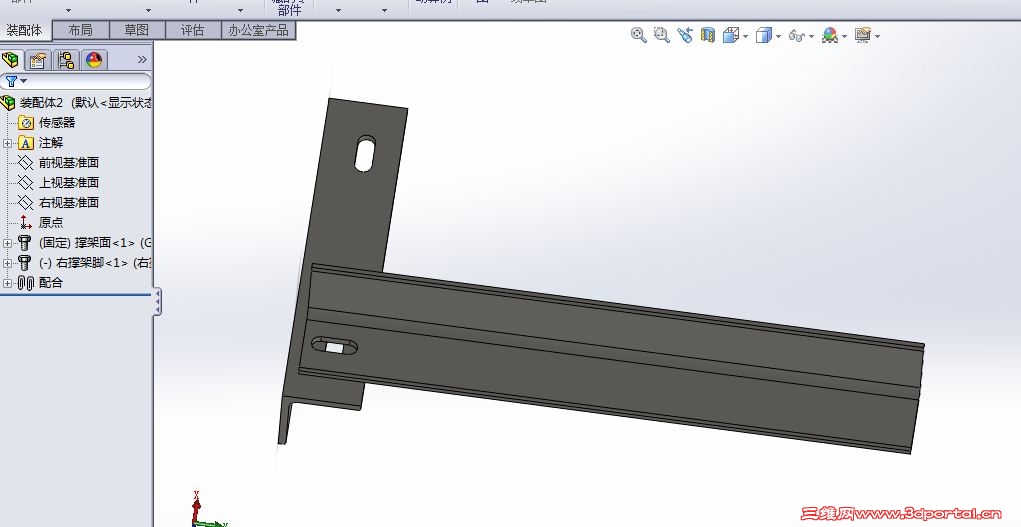Screen dimensions: 1021x527
Task: Switch to PropertyManager tab icon
Action: point(38,61)
